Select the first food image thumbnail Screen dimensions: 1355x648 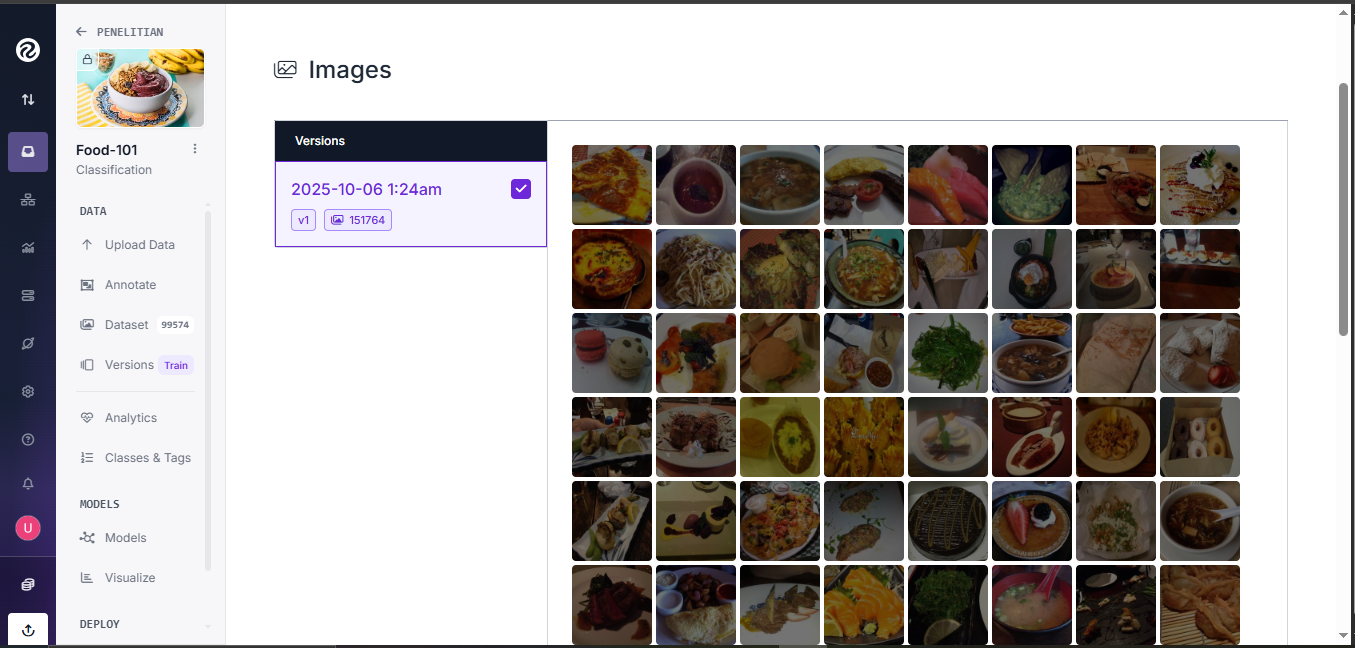[612, 185]
